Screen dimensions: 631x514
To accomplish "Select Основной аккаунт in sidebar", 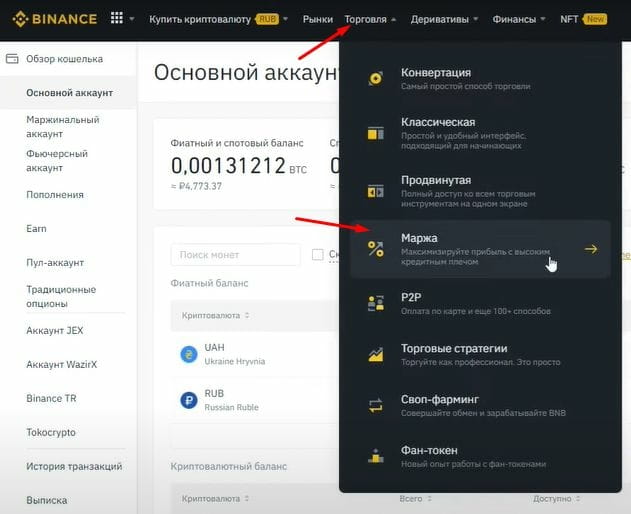I will [69, 93].
